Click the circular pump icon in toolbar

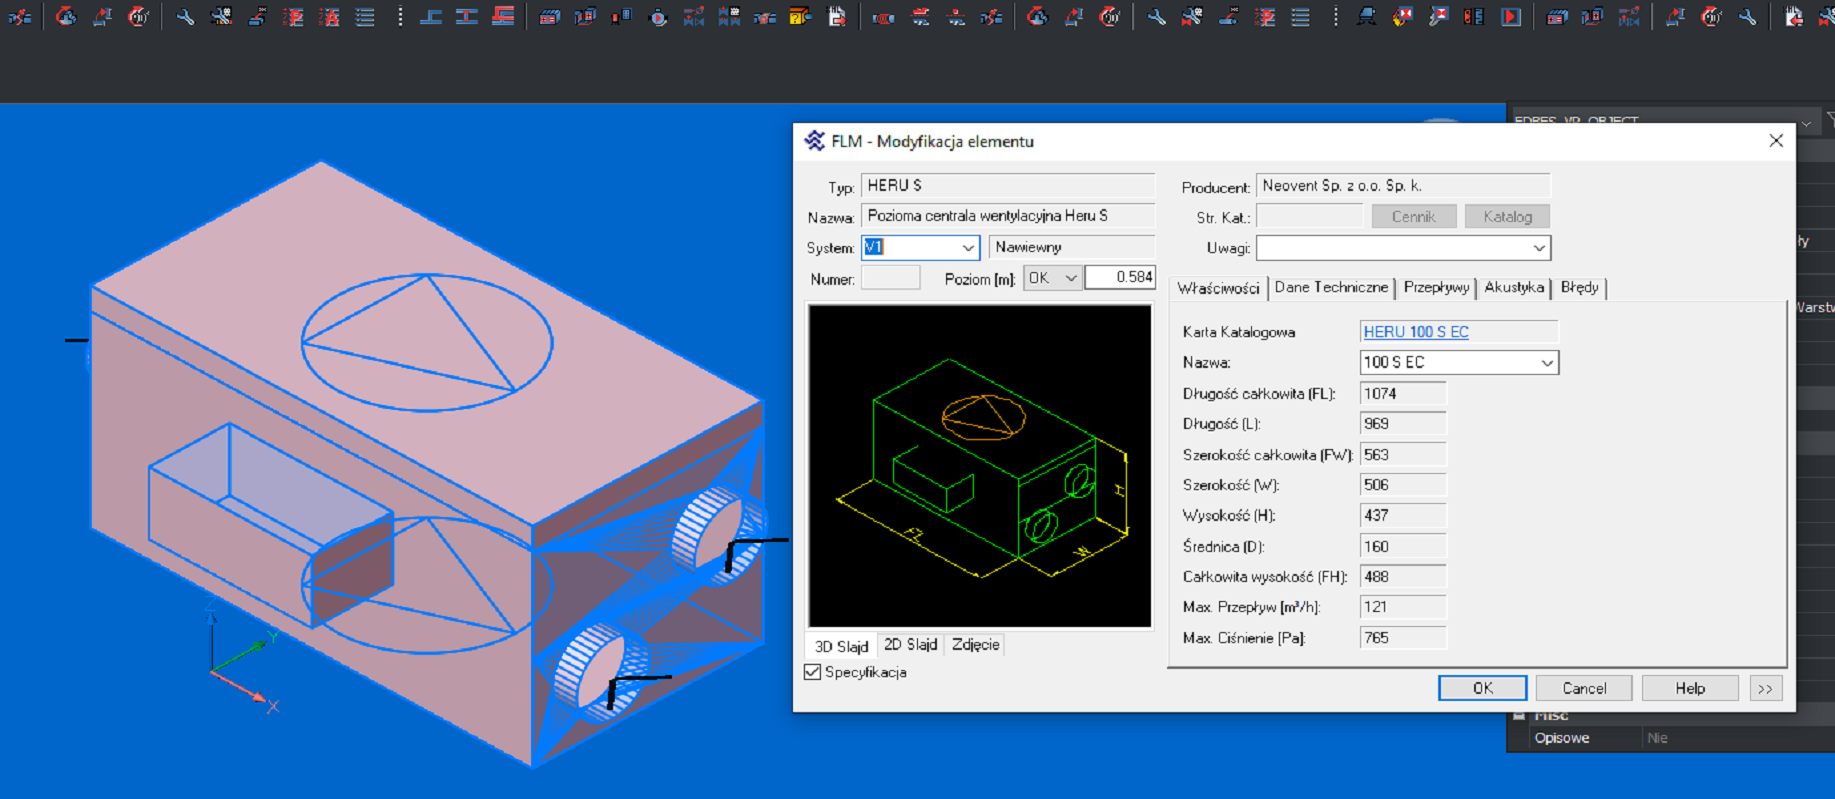(658, 17)
